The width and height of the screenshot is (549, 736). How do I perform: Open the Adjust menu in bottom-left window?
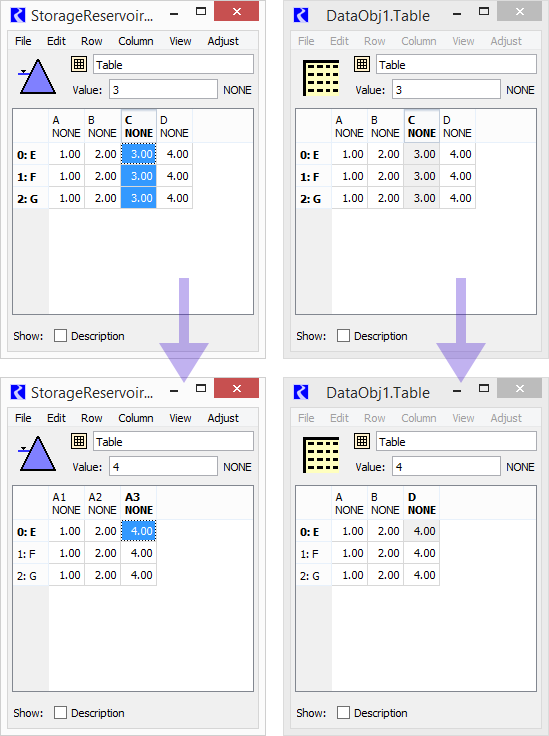pyautogui.click(x=223, y=418)
